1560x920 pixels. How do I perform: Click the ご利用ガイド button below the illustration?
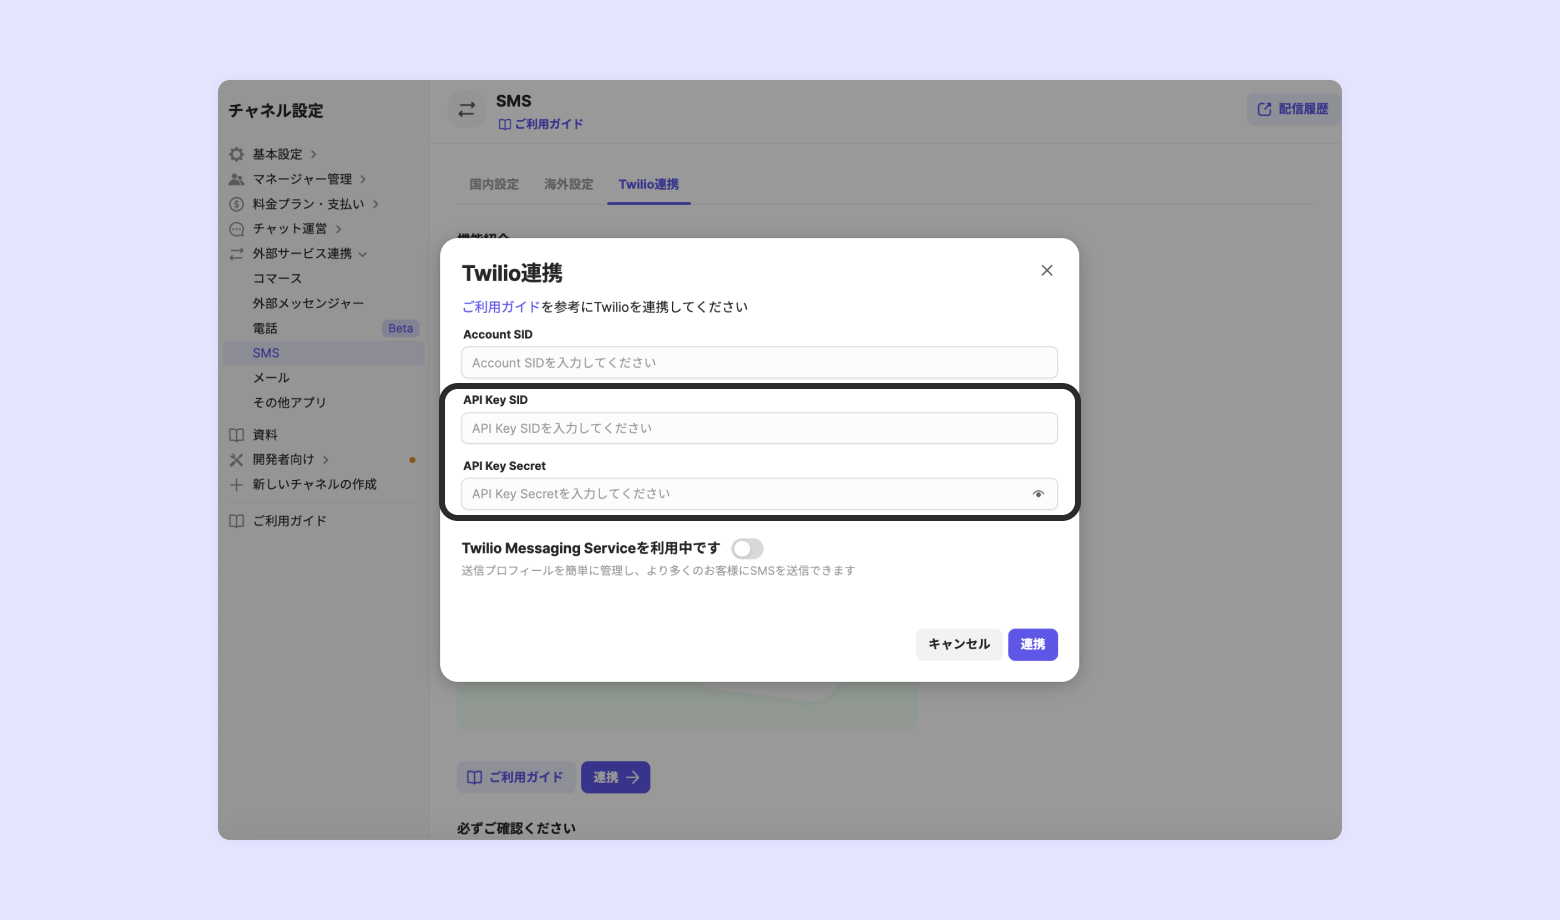click(516, 777)
